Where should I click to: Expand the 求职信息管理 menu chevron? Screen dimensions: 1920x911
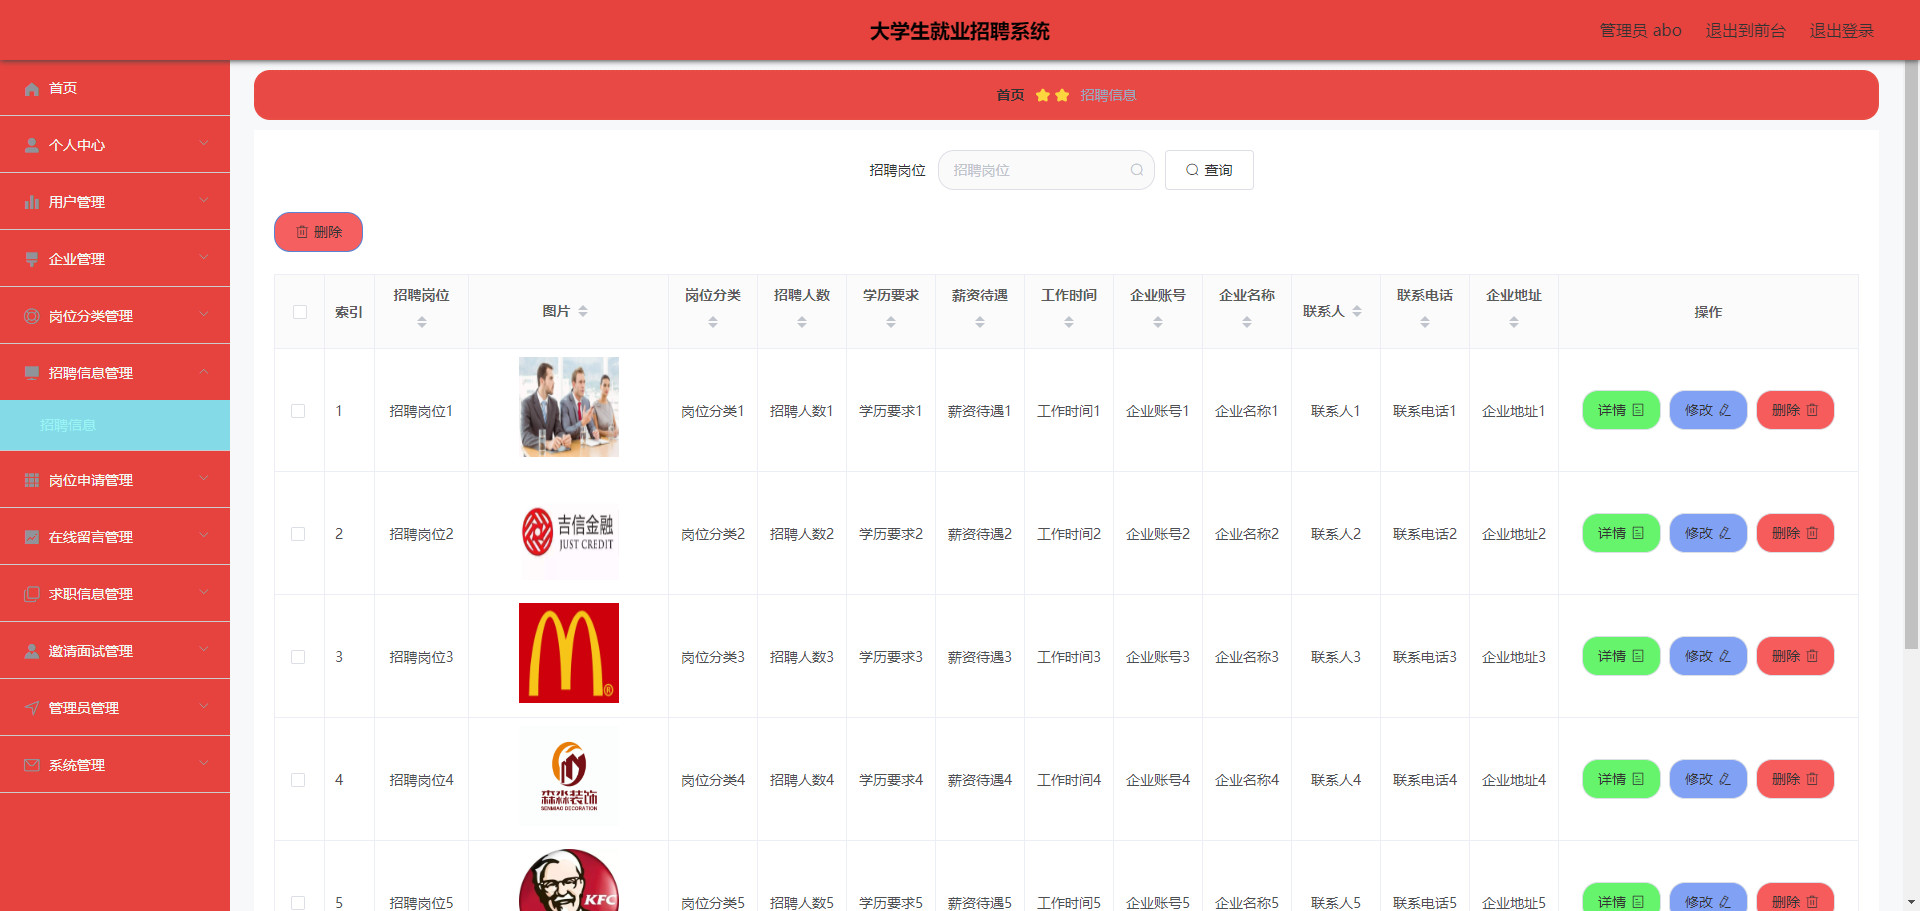204,592
